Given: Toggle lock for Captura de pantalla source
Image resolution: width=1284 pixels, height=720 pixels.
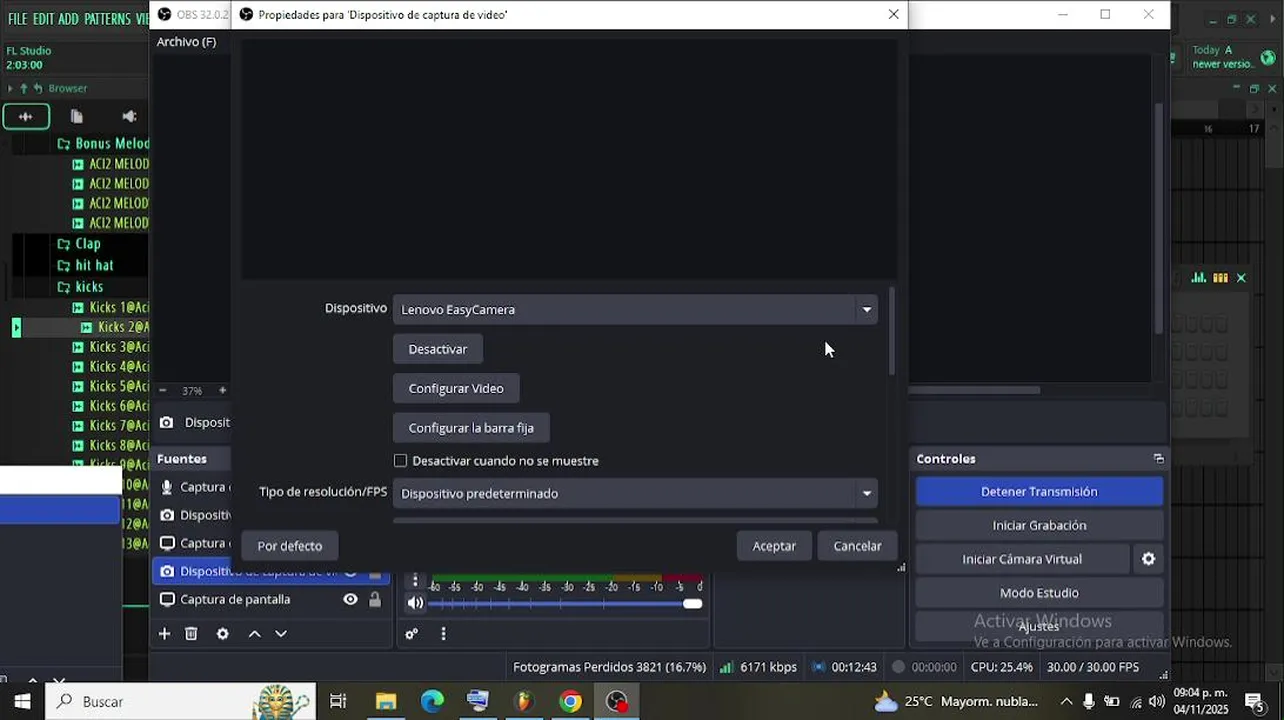Looking at the screenshot, I should 375,600.
